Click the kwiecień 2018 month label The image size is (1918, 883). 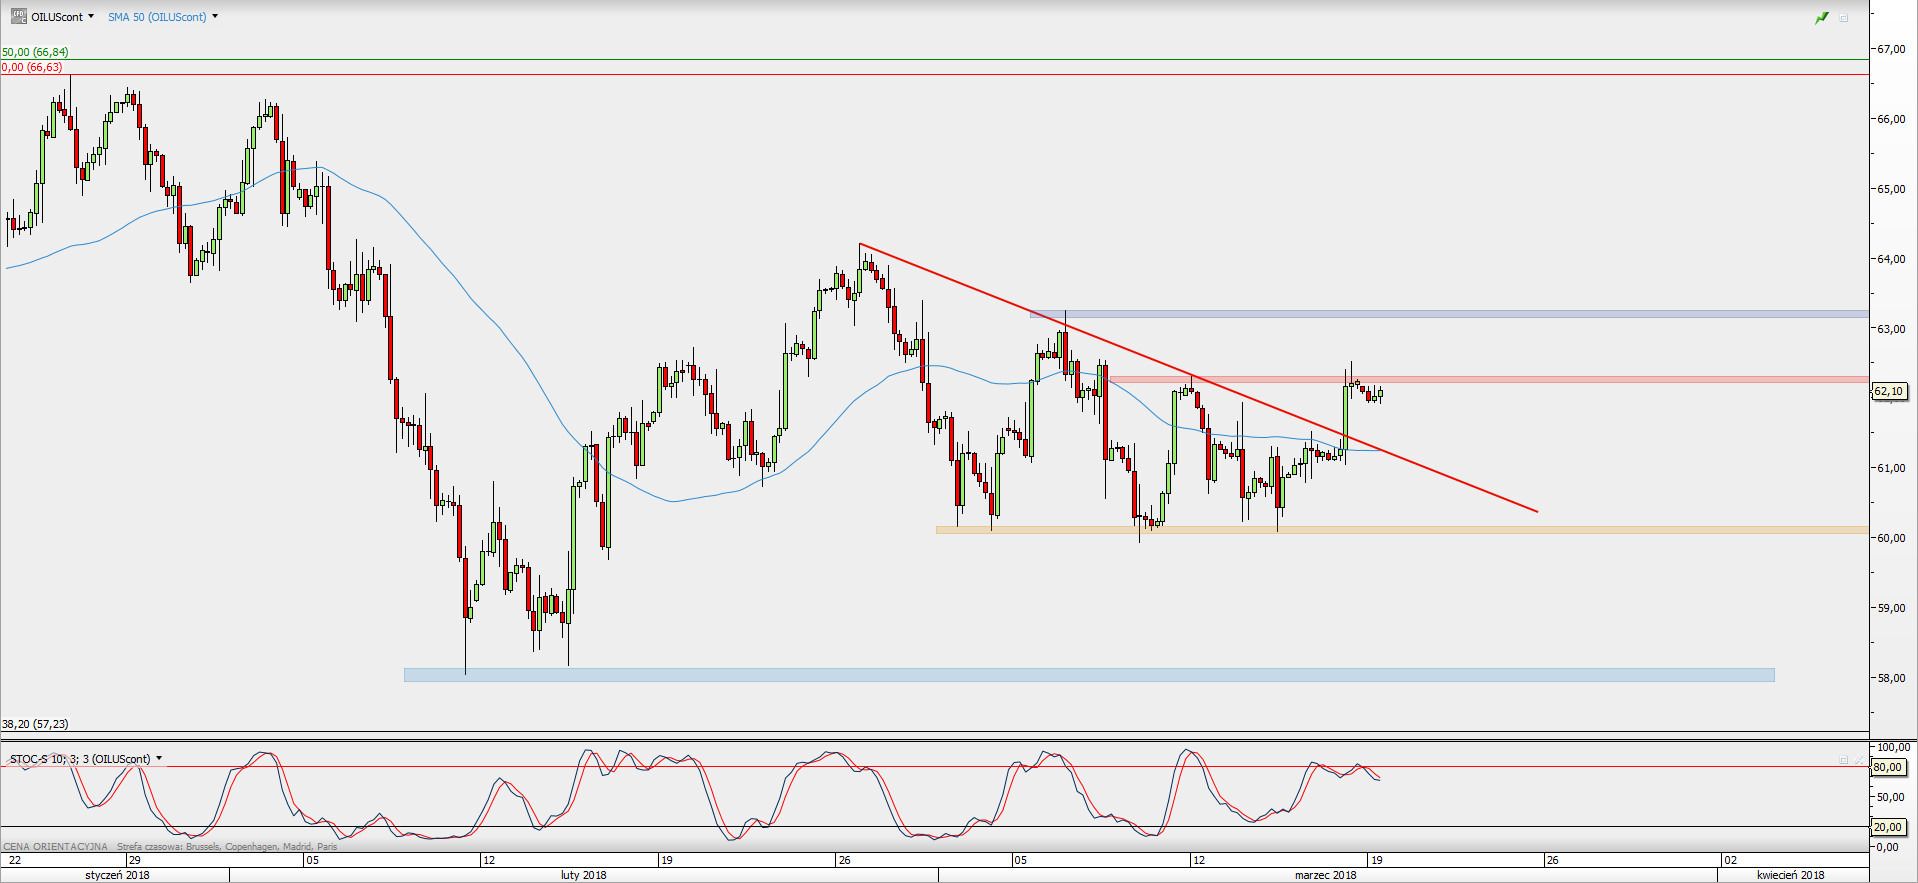point(1790,875)
